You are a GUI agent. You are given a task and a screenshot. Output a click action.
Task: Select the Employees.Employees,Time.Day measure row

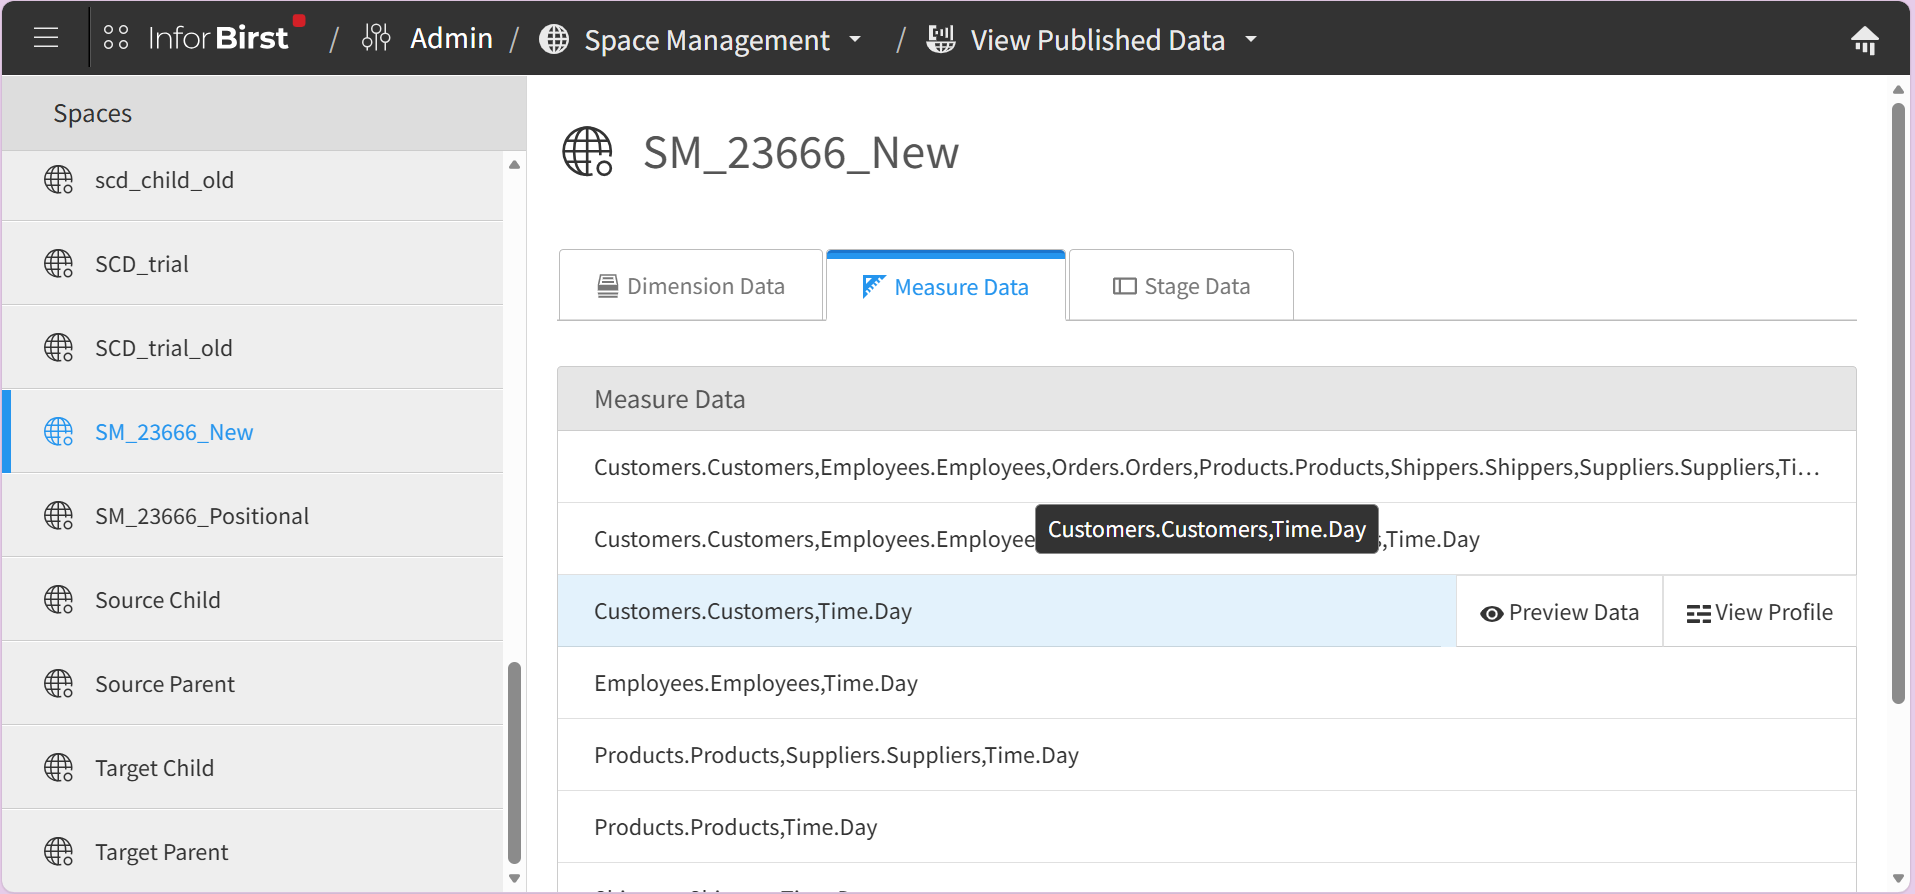[1206, 683]
